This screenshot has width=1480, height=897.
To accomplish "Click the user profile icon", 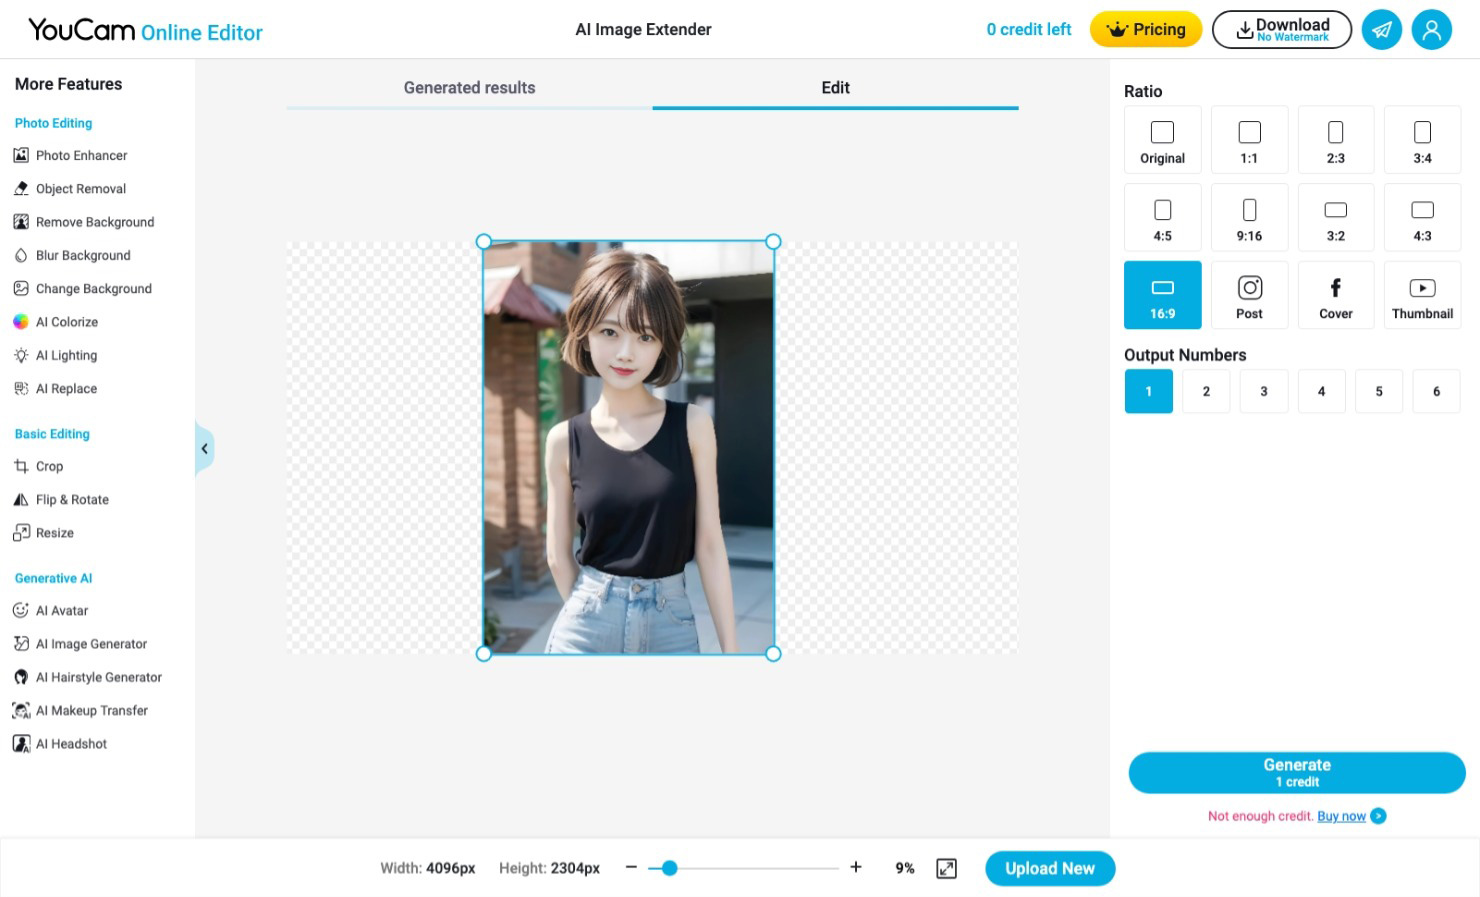I will tap(1431, 30).
